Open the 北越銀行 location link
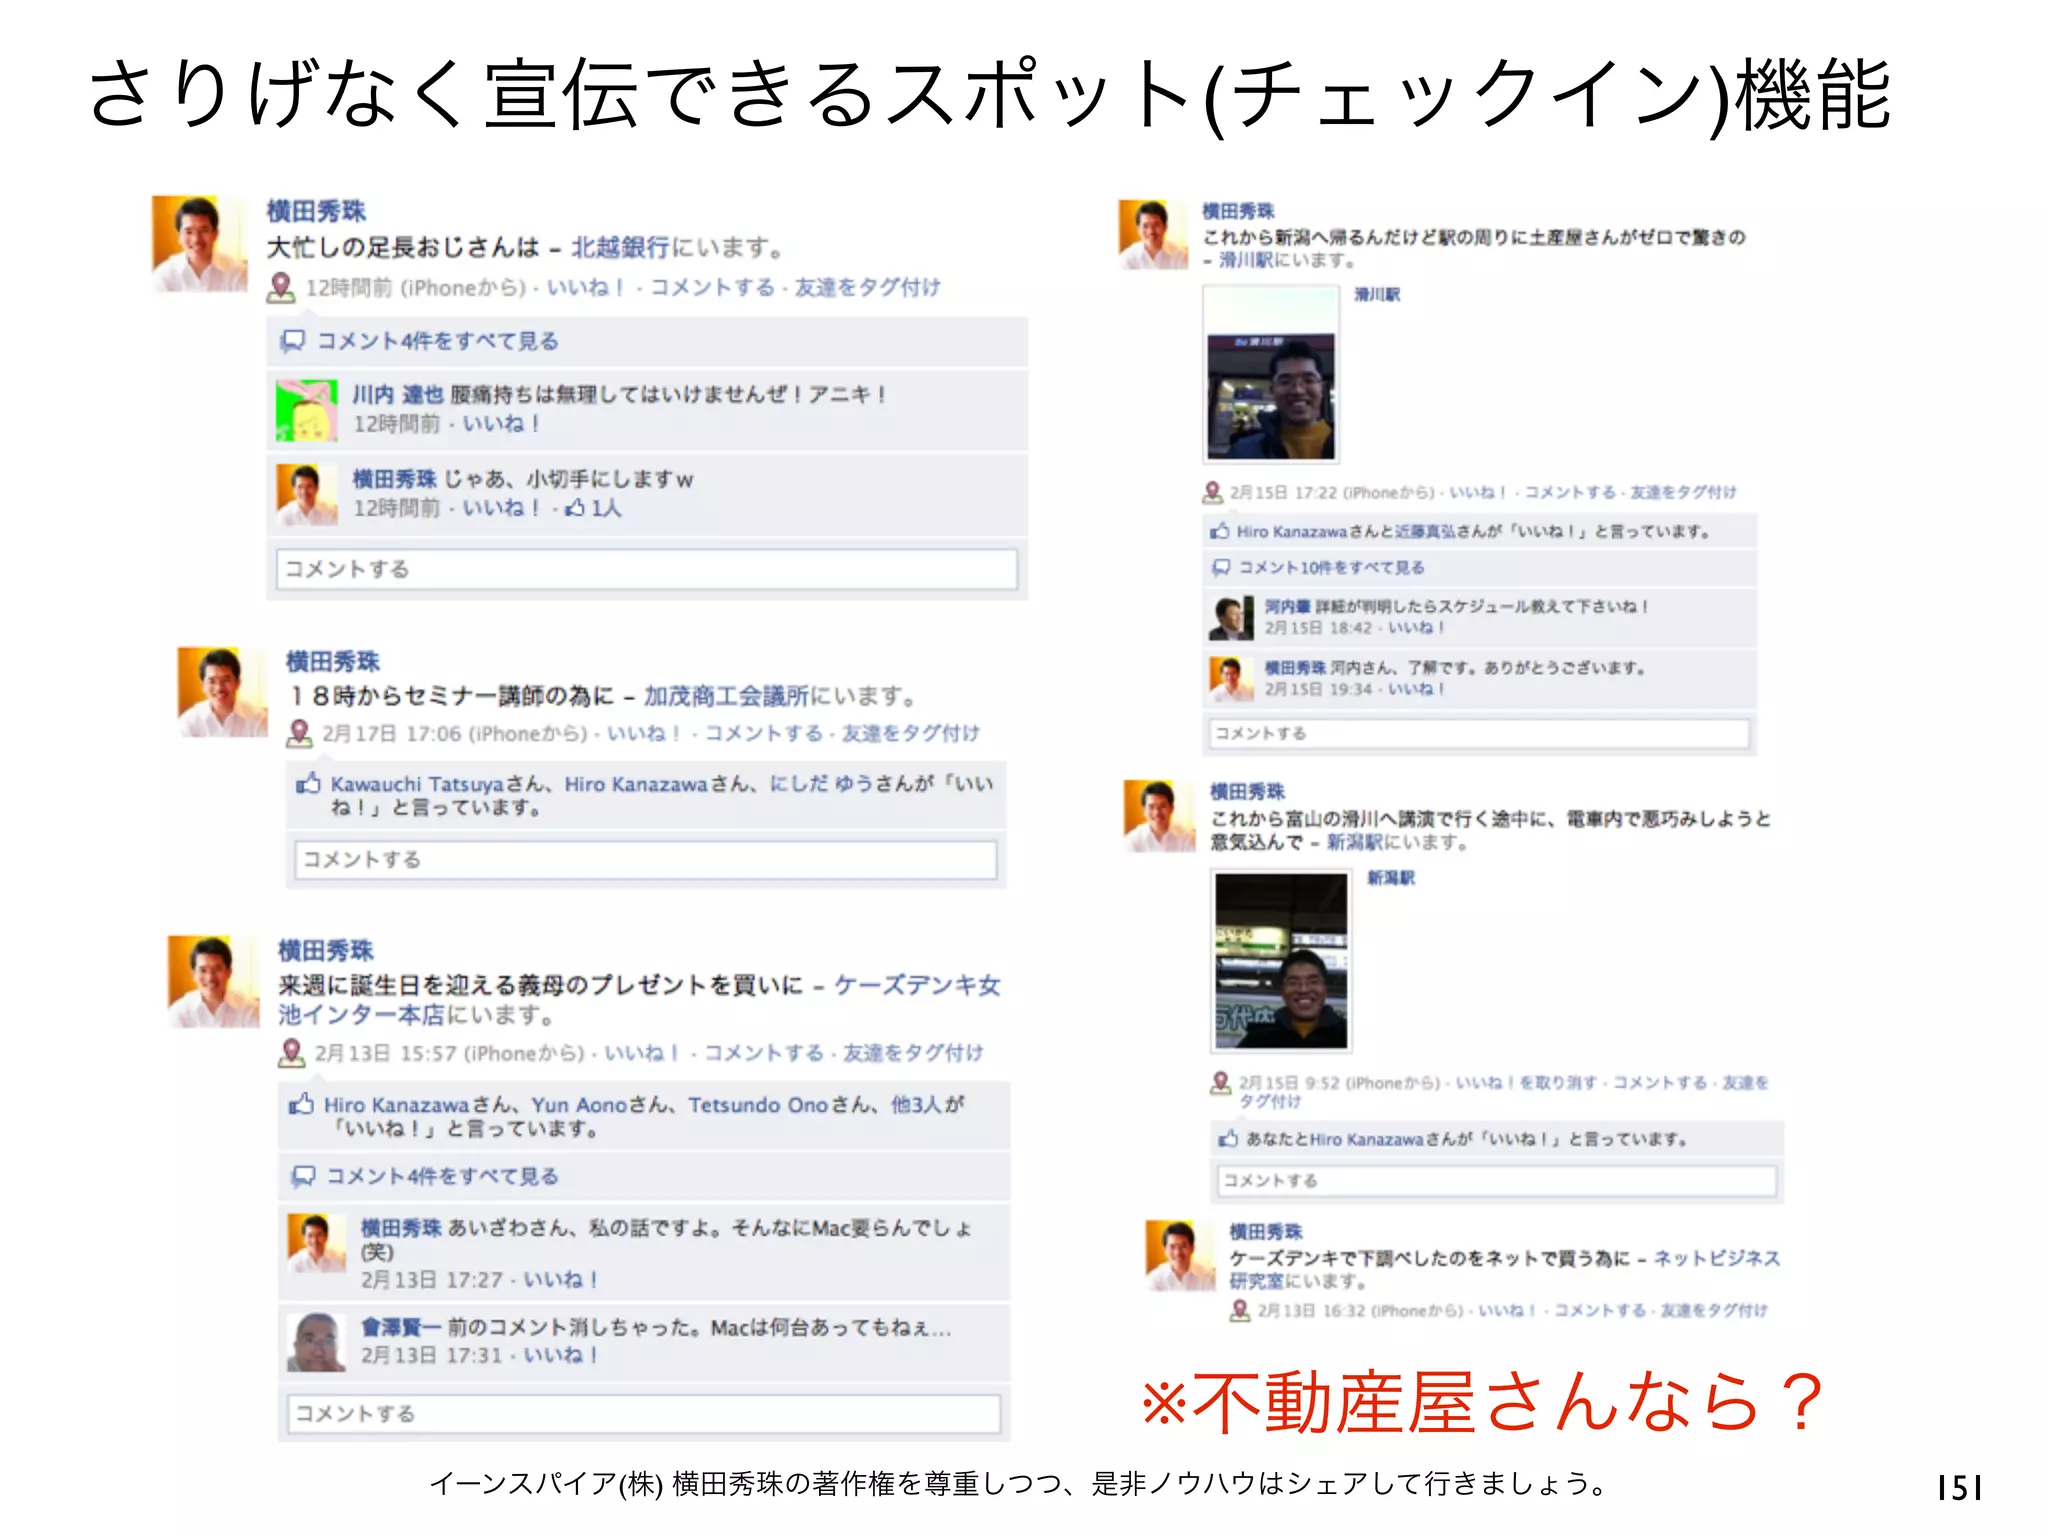This screenshot has height=1536, width=2048. (620, 247)
